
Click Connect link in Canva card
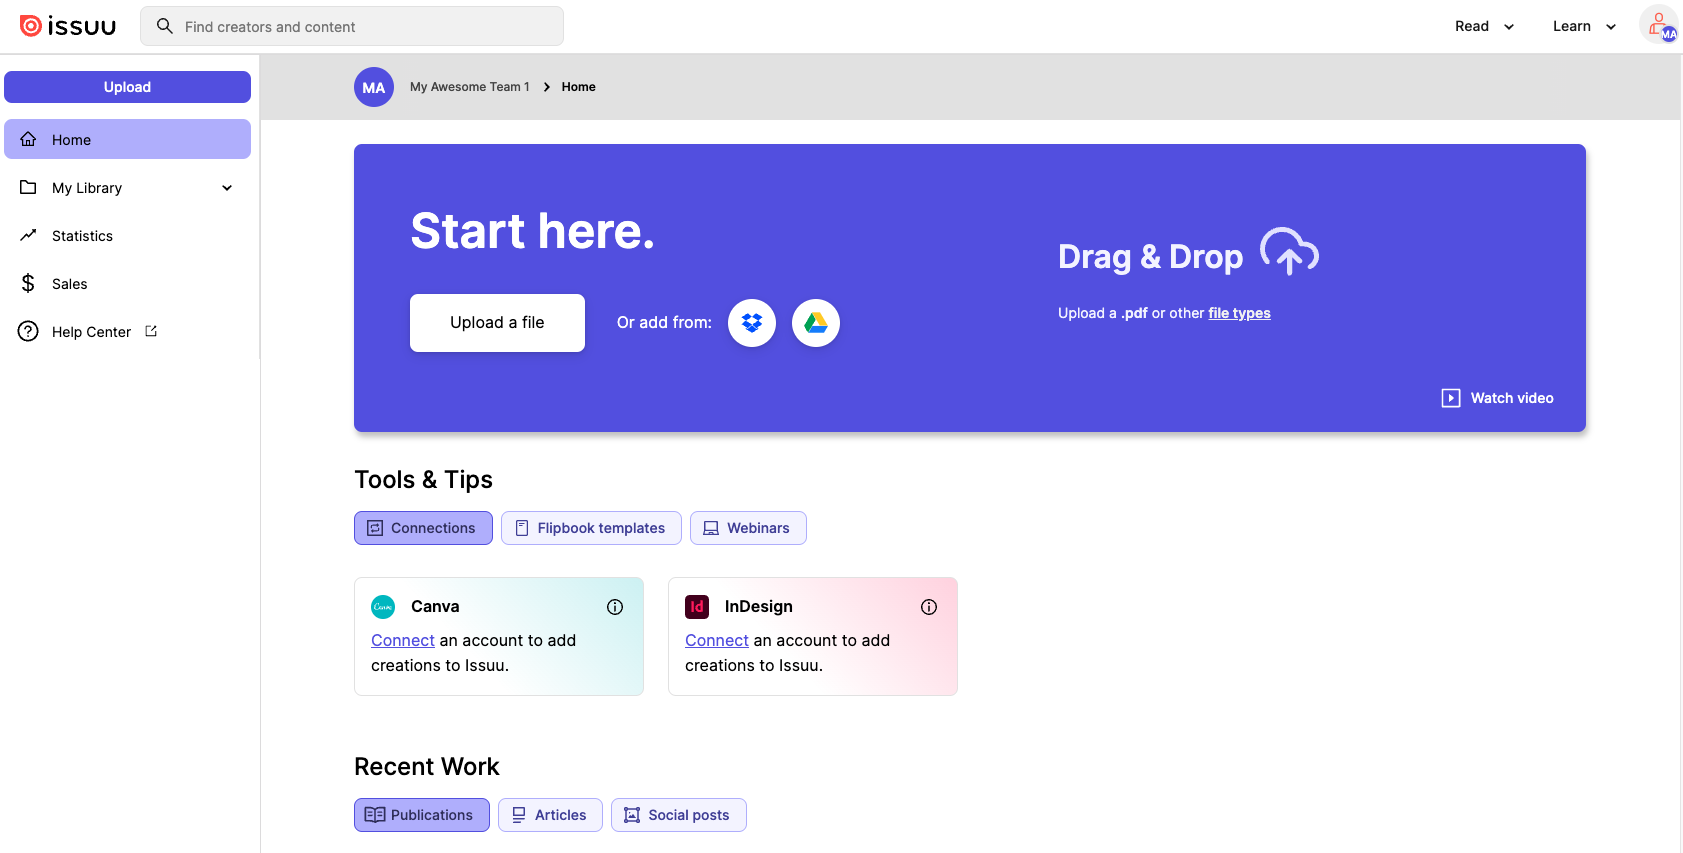coord(403,640)
